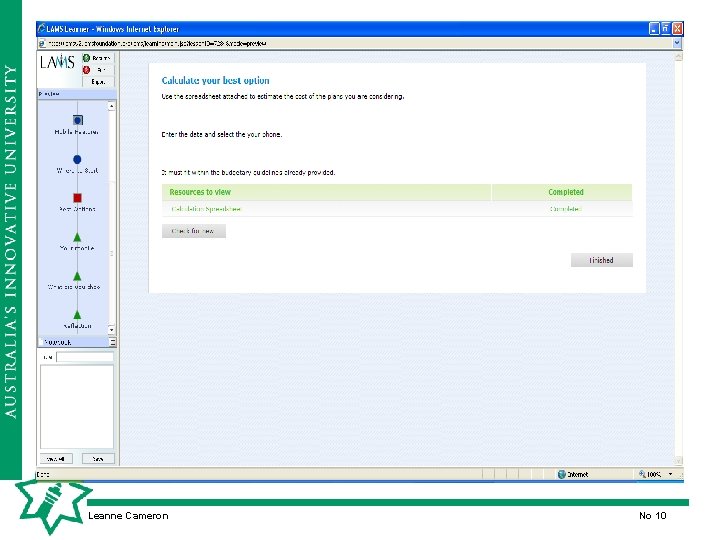The image size is (720, 540).
Task: Open the address bar dropdown arrow
Action: [677, 43]
